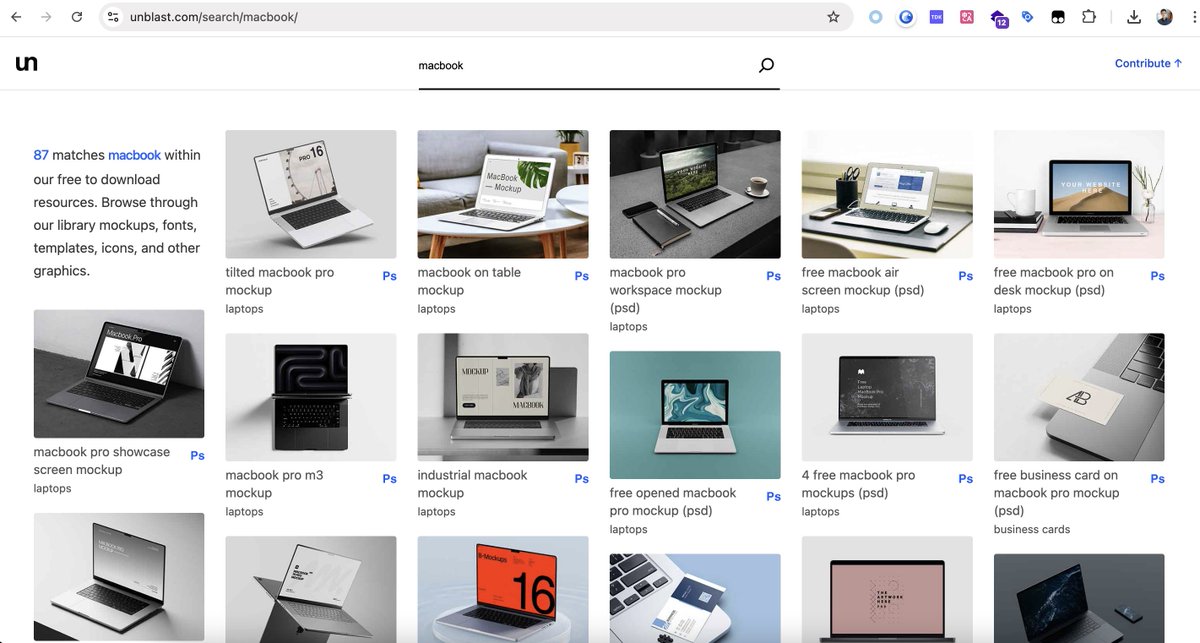Viewport: 1200px width, 643px height.
Task: Open the macbook on round table thumbnail
Action: coord(503,194)
